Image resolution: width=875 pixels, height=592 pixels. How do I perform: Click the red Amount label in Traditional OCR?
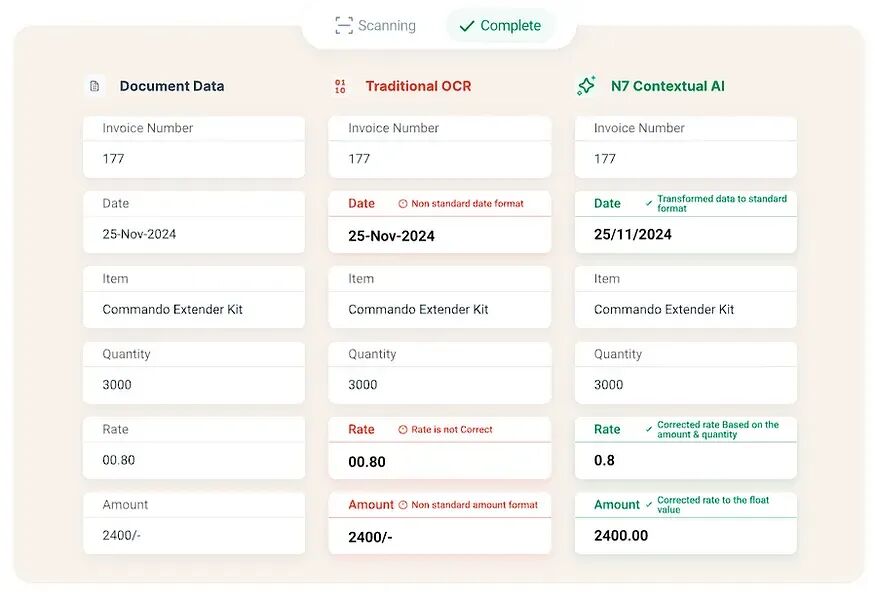(x=371, y=505)
